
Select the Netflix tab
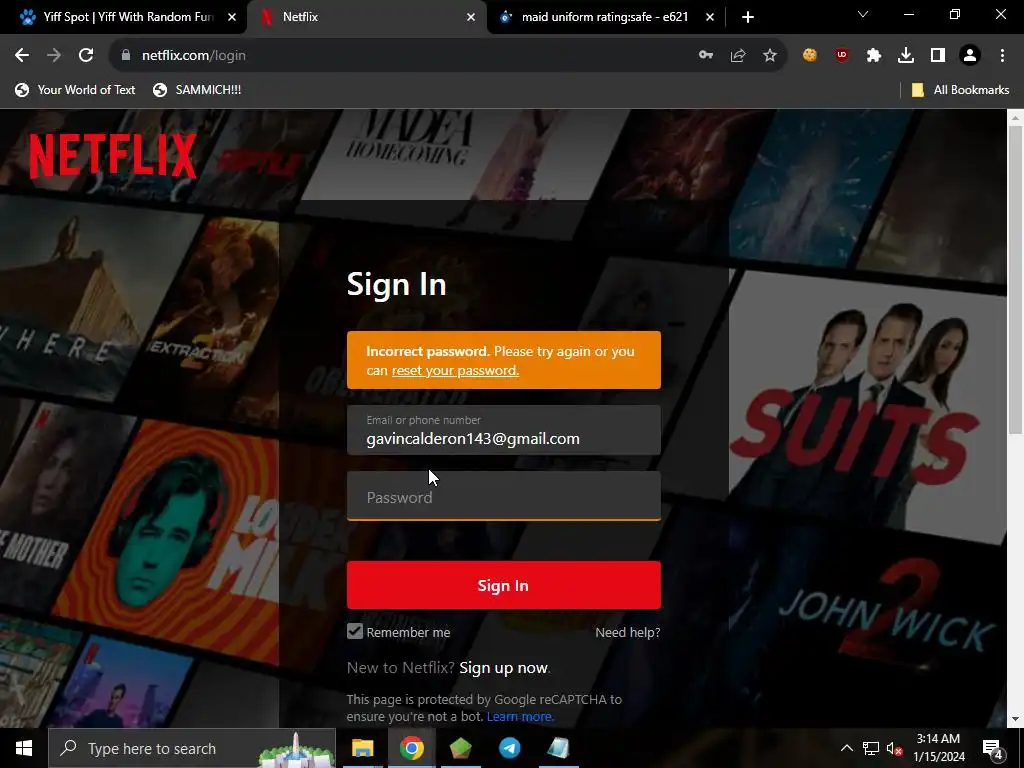pyautogui.click(x=366, y=17)
